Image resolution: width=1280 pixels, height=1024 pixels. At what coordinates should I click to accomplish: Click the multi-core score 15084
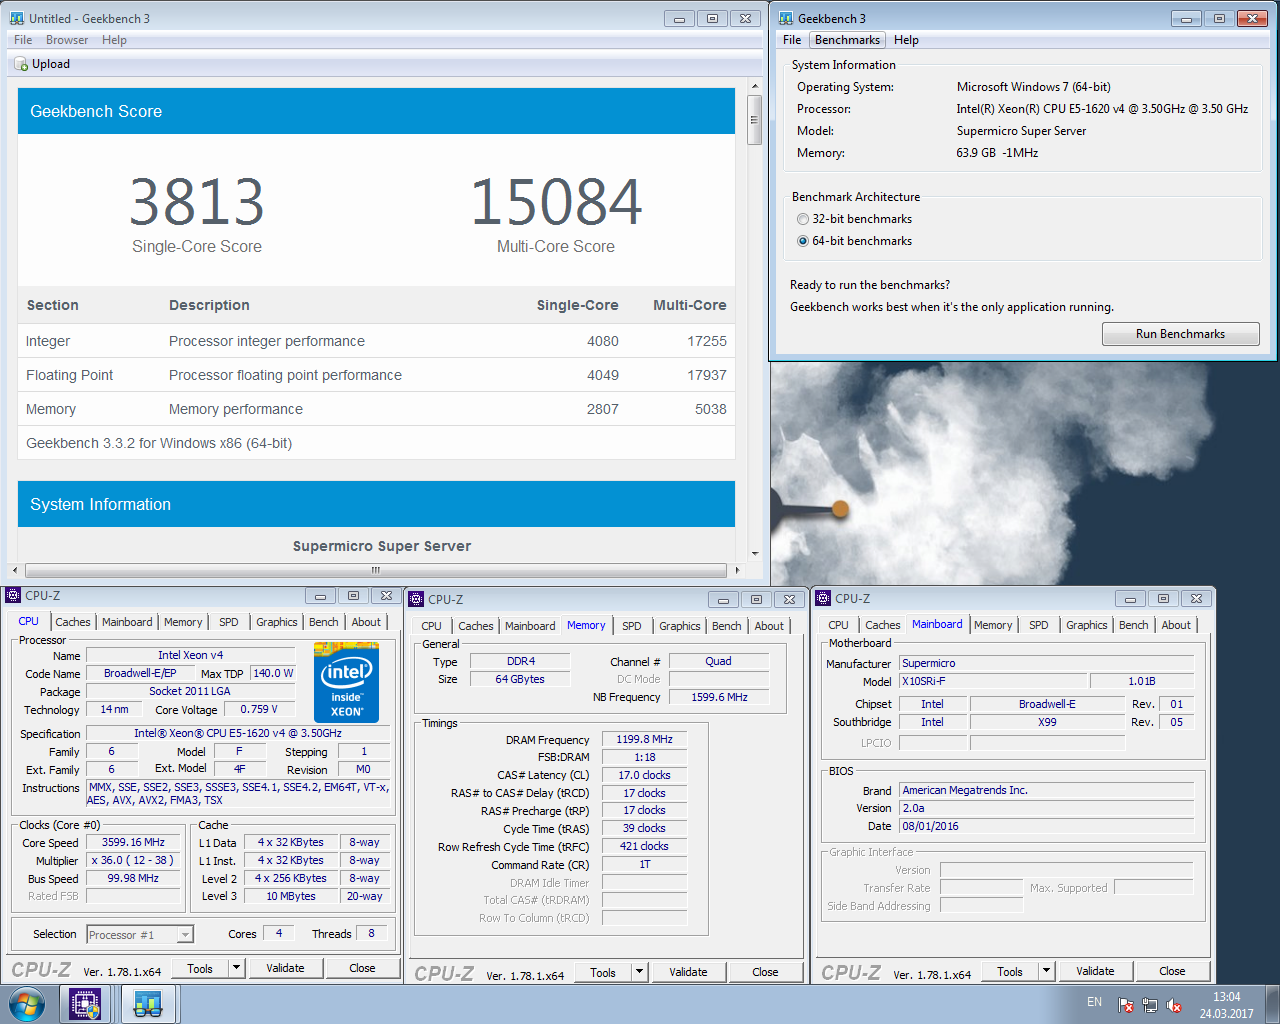coord(556,202)
